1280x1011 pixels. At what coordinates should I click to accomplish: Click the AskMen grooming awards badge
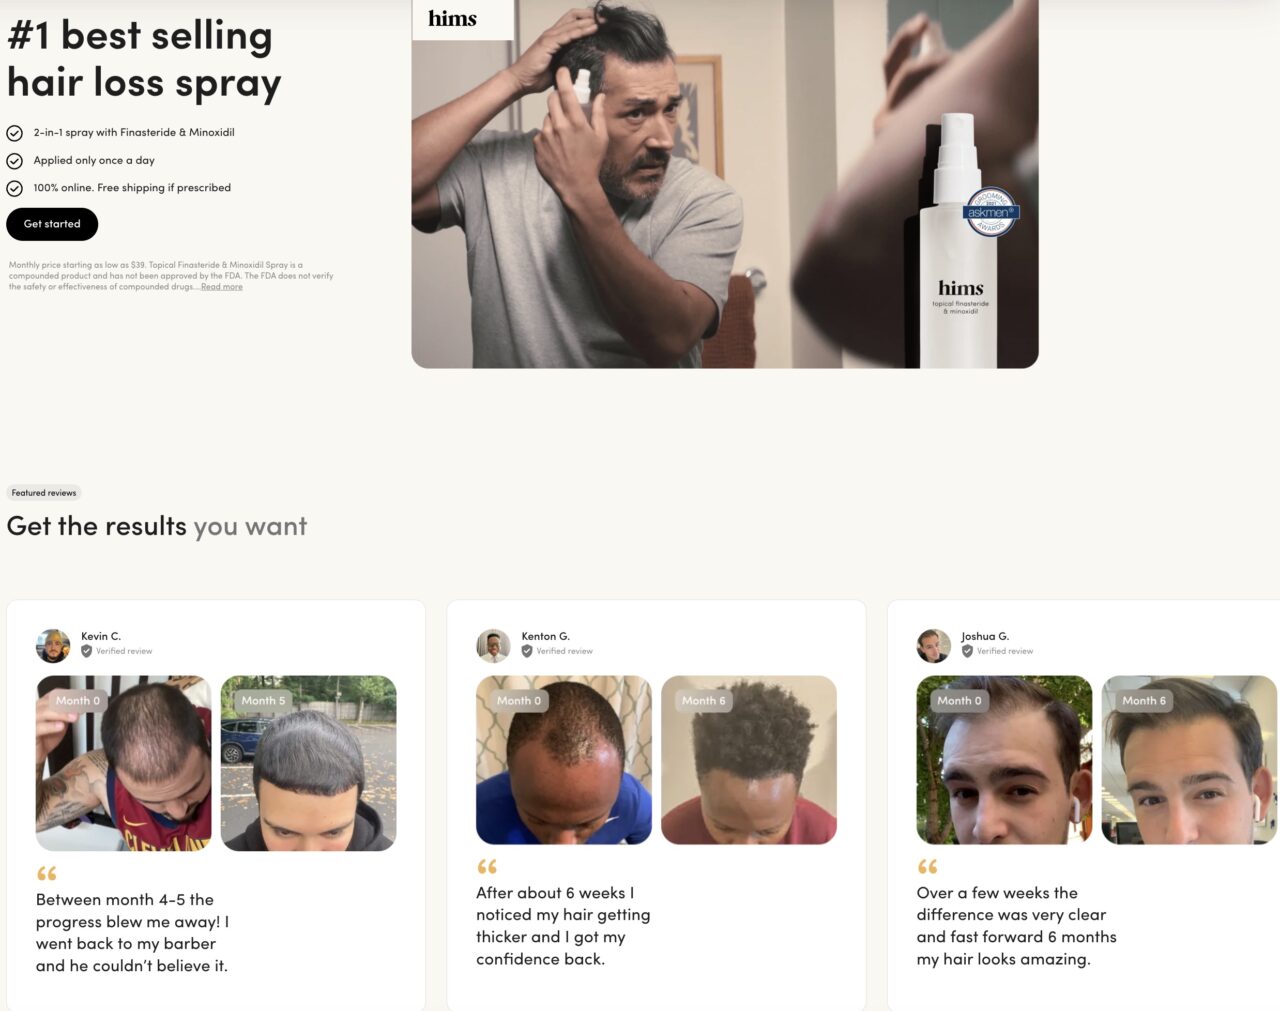pos(990,212)
